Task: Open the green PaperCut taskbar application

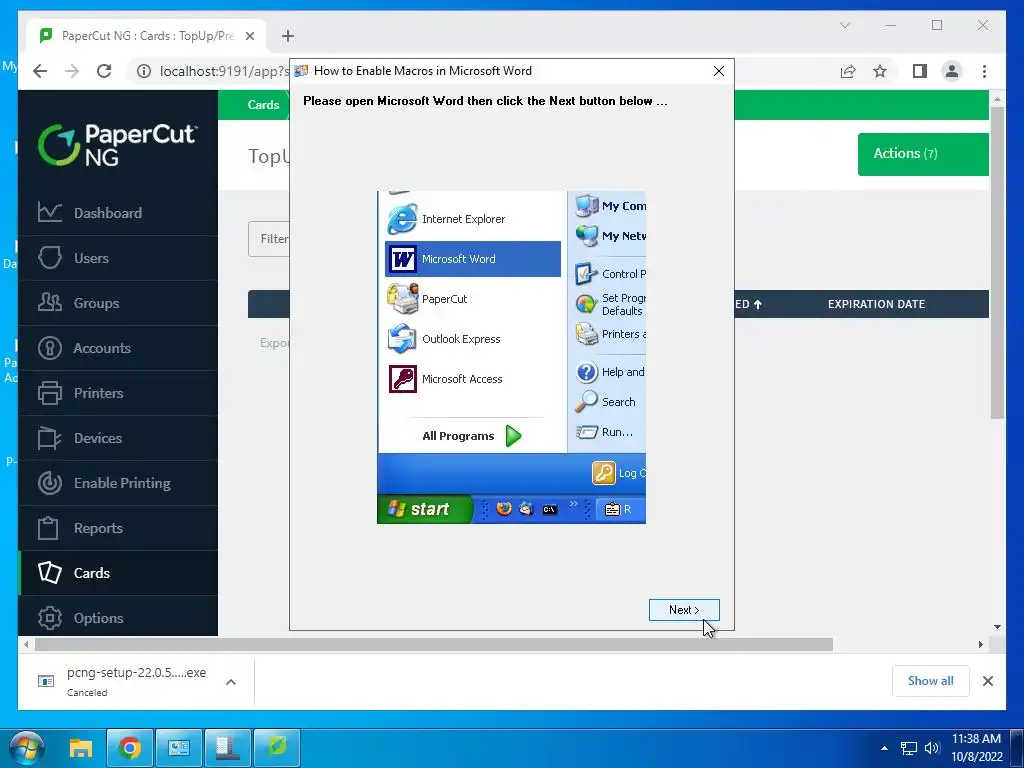Action: (x=277, y=748)
